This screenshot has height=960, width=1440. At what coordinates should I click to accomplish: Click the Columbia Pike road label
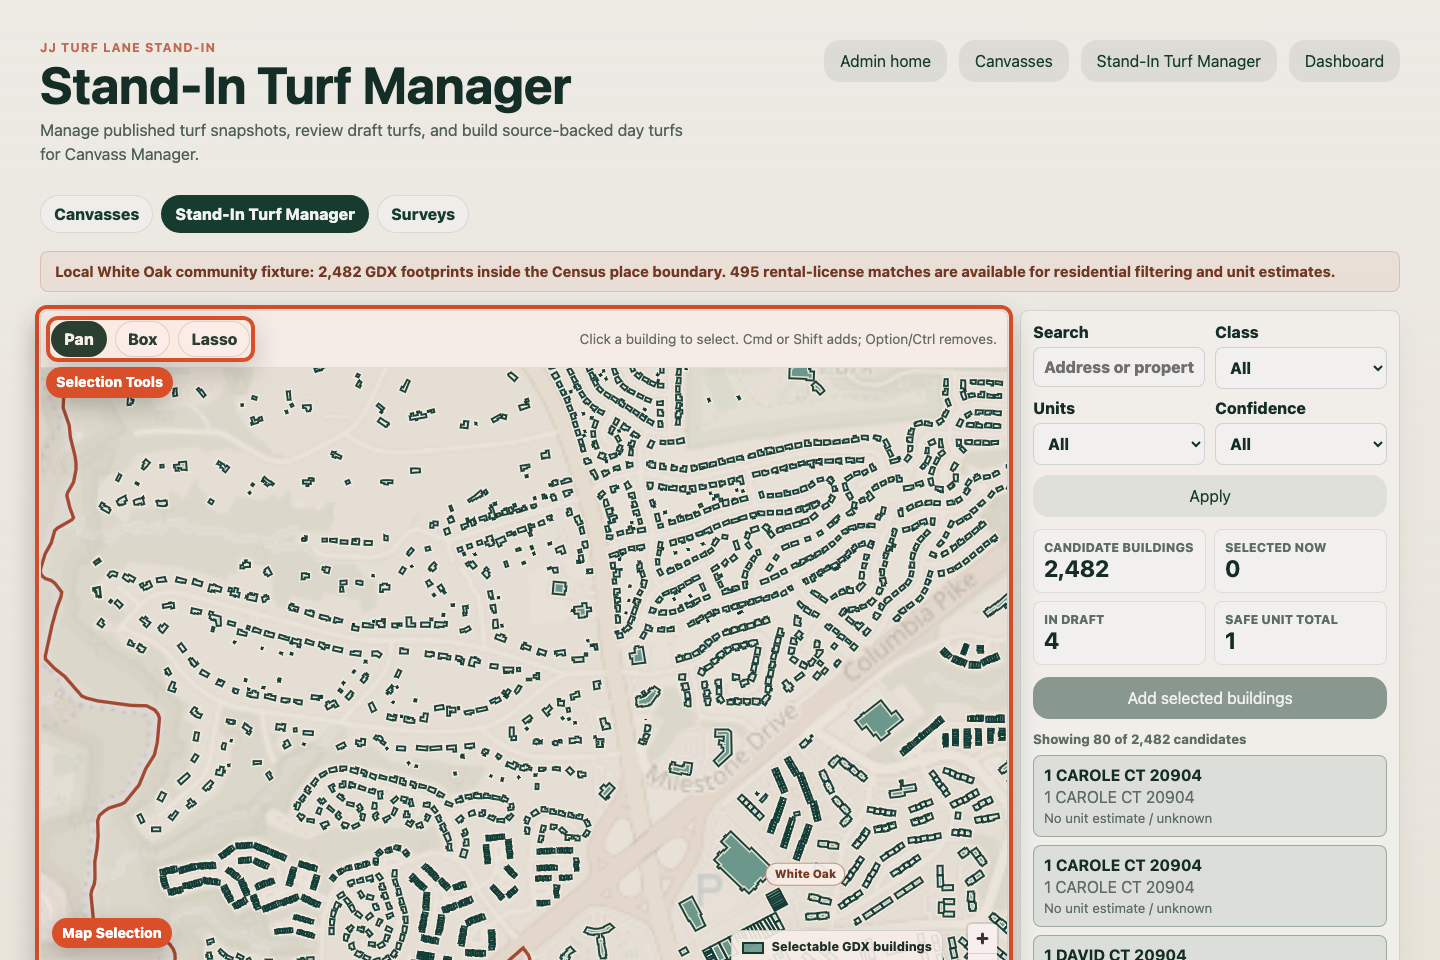point(908,628)
